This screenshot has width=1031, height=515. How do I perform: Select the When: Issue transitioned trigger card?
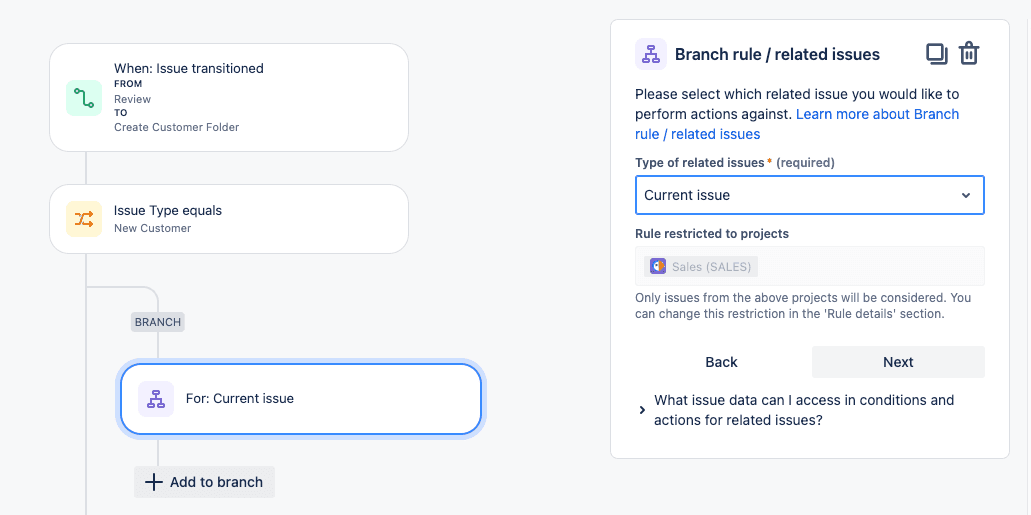click(229, 97)
